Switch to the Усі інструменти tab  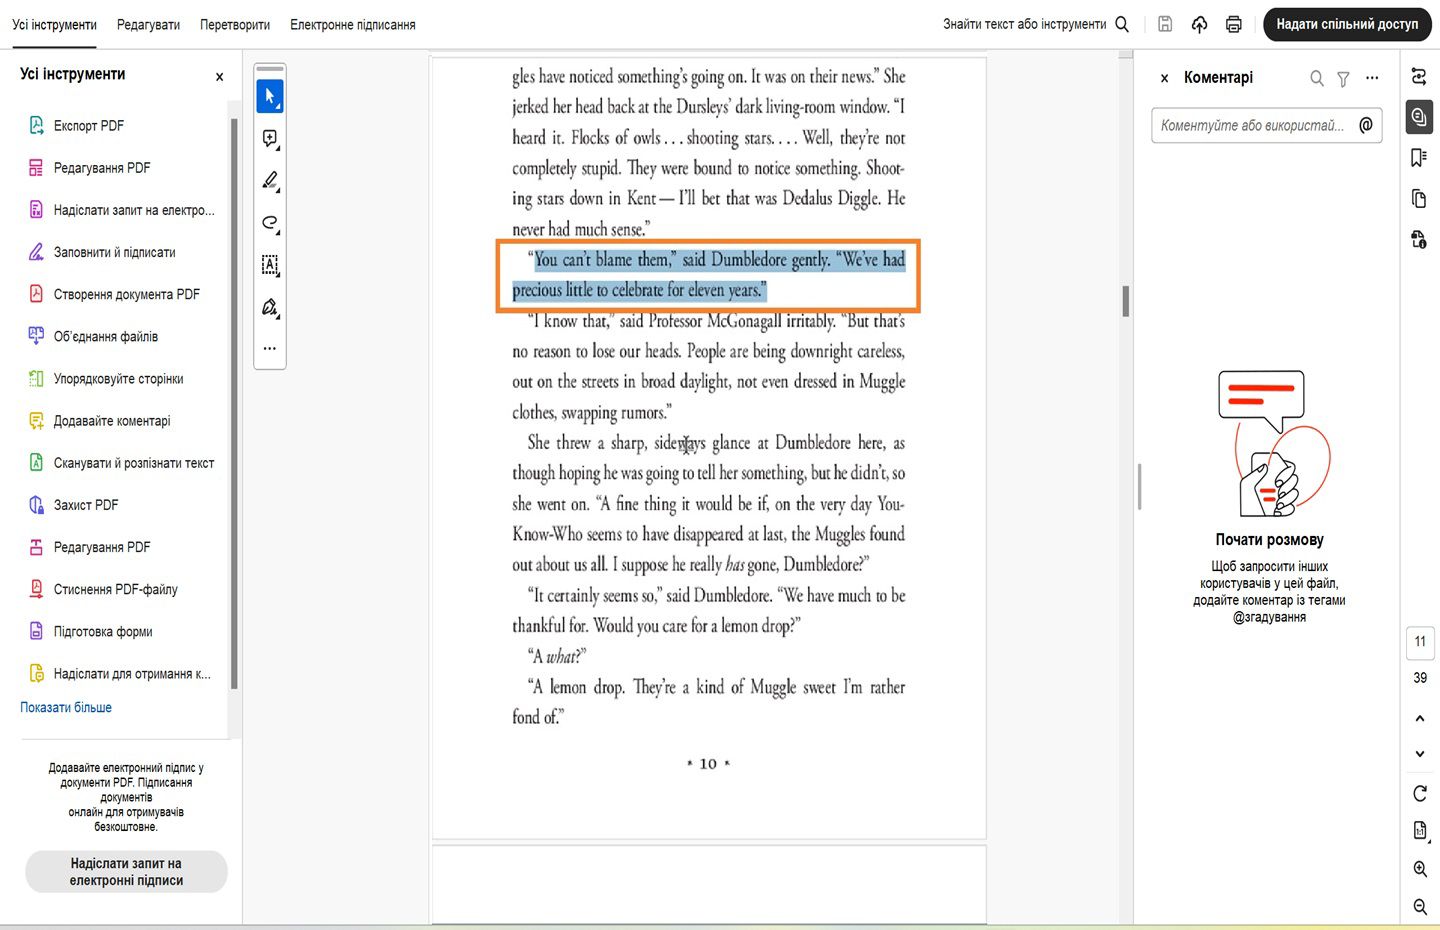54,24
